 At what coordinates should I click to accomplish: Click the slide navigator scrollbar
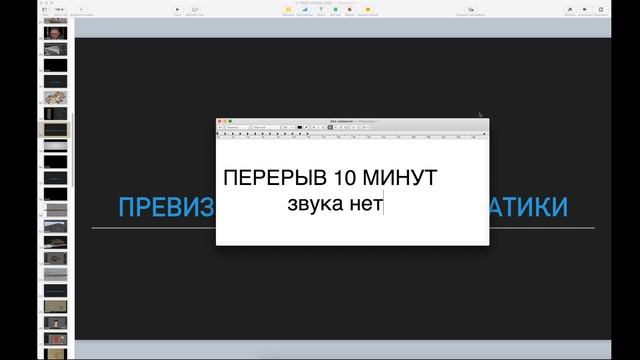[x=73, y=149]
